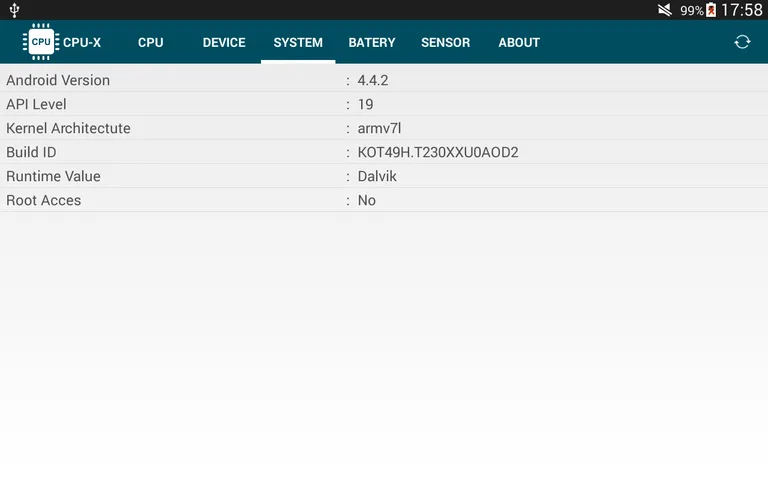Switch to the CPU tab

150,43
